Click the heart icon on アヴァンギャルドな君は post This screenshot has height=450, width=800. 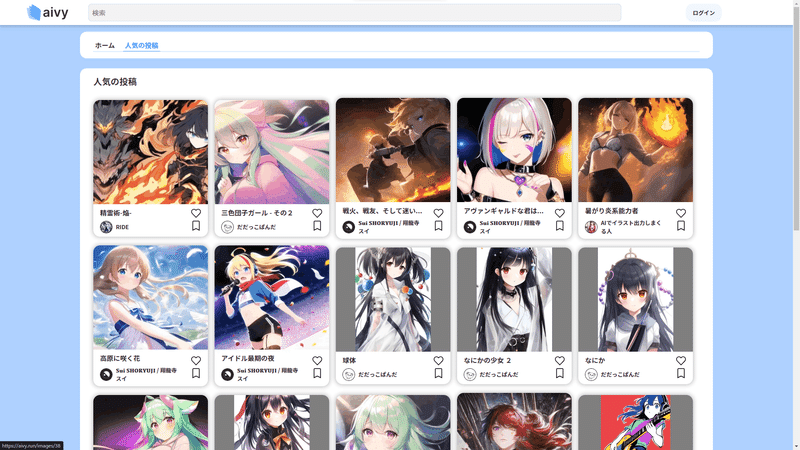click(560, 213)
